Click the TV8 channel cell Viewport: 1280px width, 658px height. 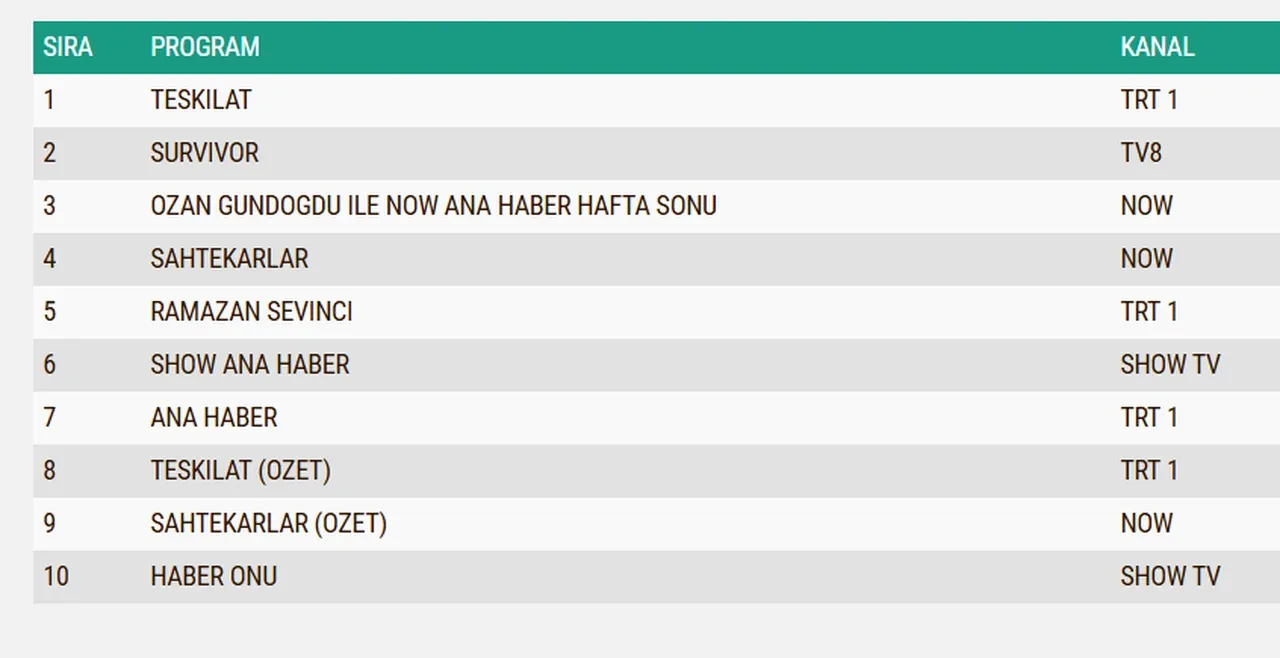tap(1141, 153)
